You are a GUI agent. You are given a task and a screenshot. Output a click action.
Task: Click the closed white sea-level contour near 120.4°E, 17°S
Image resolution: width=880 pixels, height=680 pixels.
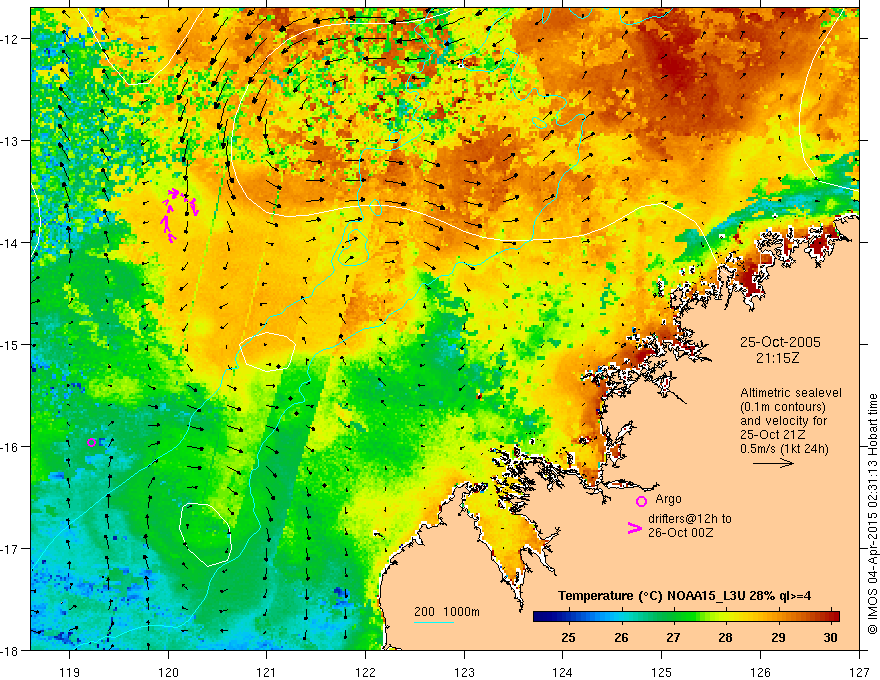coord(205,534)
